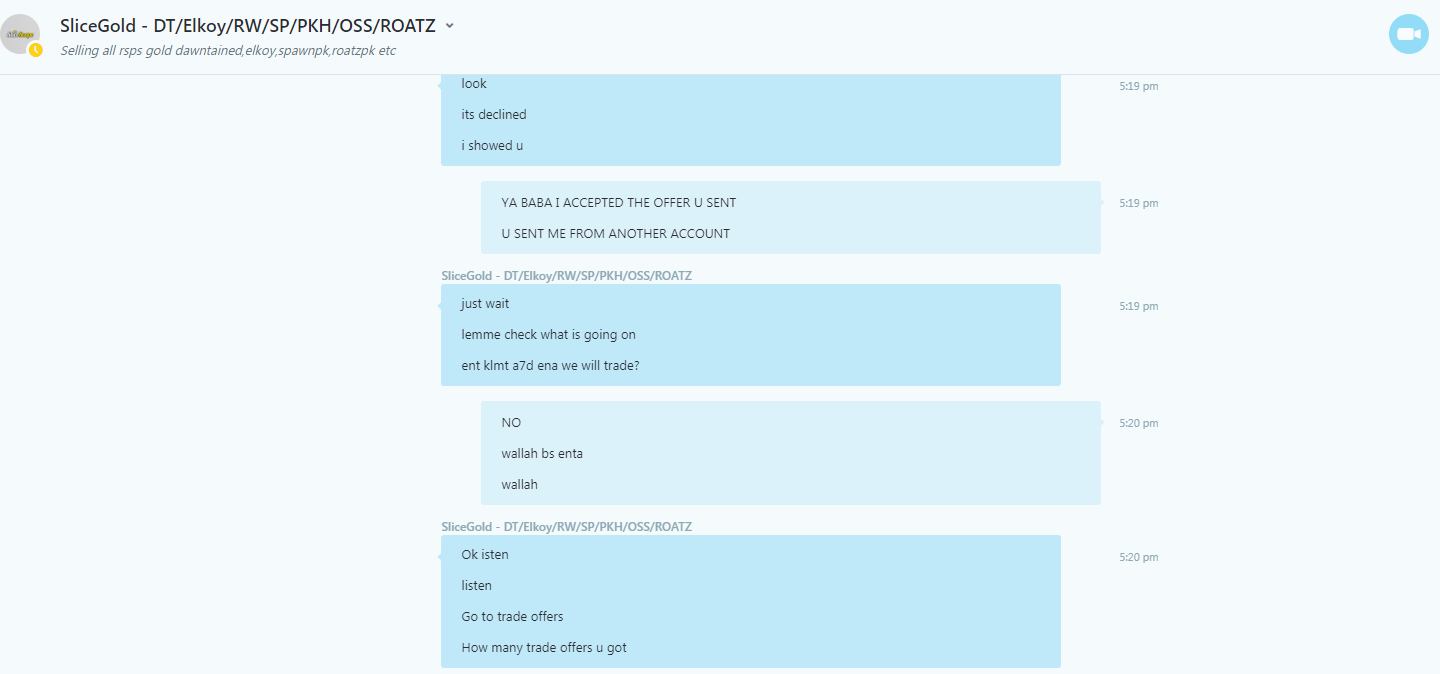This screenshot has height=674, width=1440.
Task: Select the mood text about selling rsps gold
Action: [x=228, y=50]
